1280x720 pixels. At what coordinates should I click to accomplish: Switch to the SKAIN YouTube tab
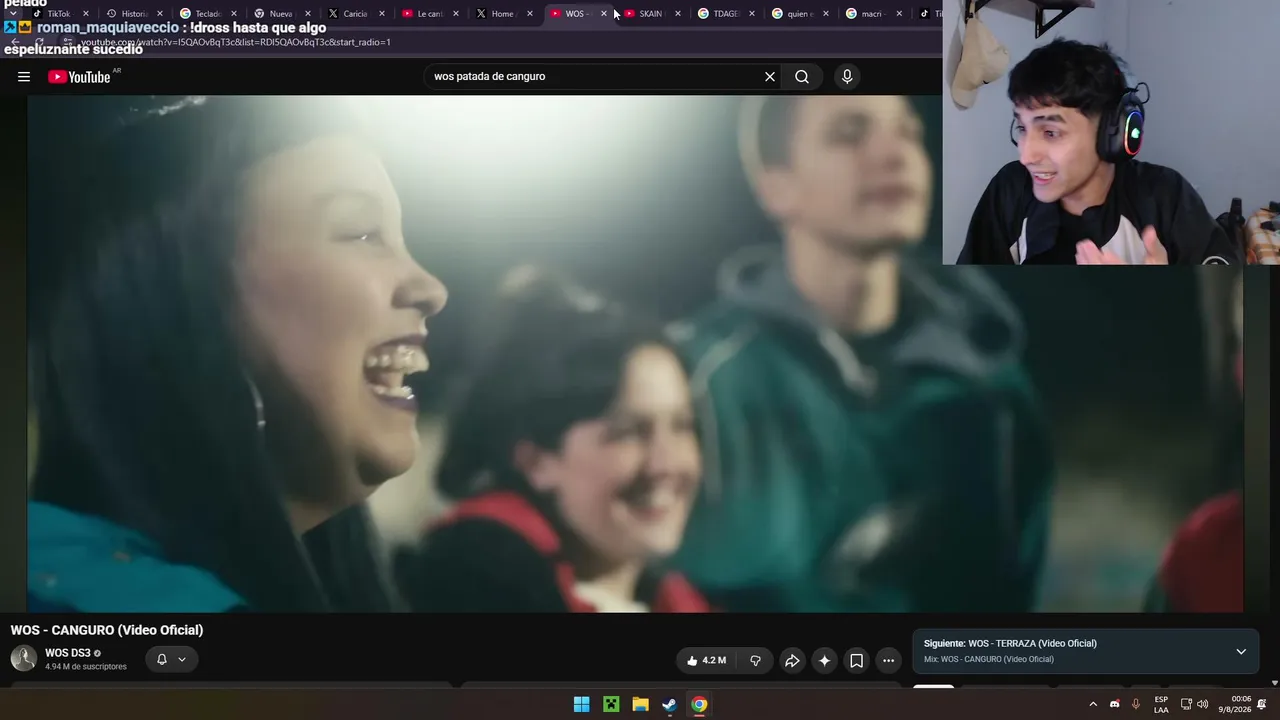650,14
